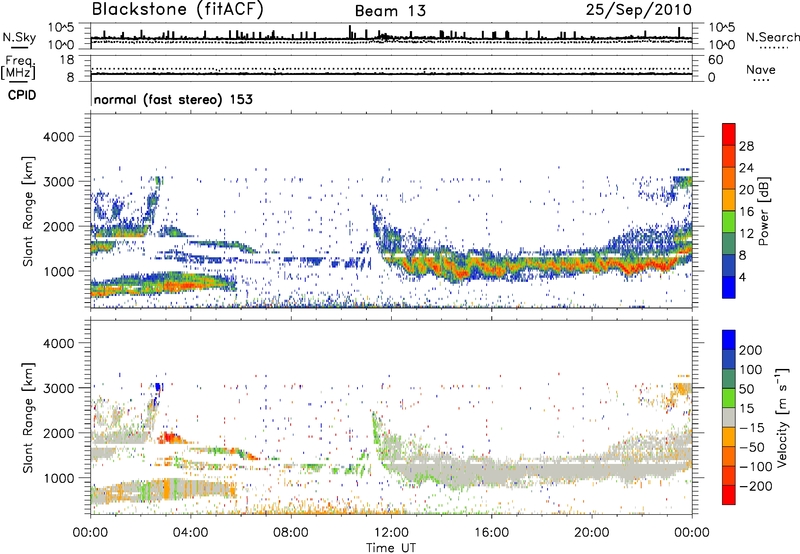Click the "Velocity [m s^-1]" colorbar title

(x=782, y=417)
